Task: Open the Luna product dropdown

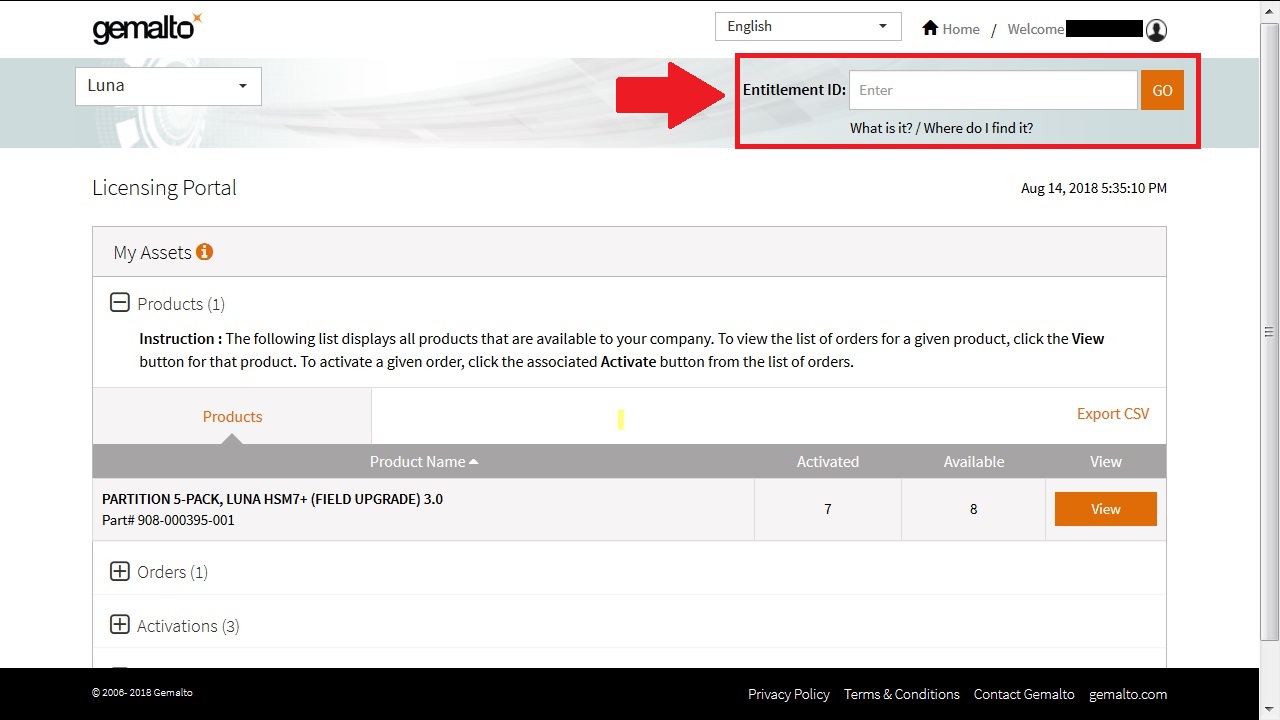Action: [x=168, y=86]
